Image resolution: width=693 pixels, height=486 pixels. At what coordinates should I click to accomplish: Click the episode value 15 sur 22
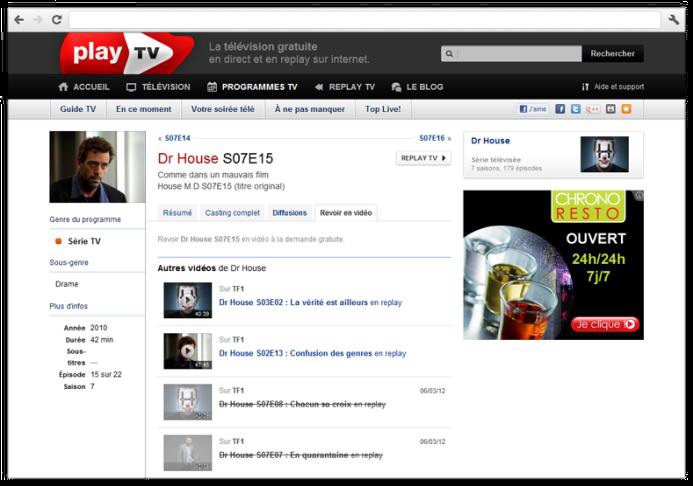pyautogui.click(x=106, y=375)
